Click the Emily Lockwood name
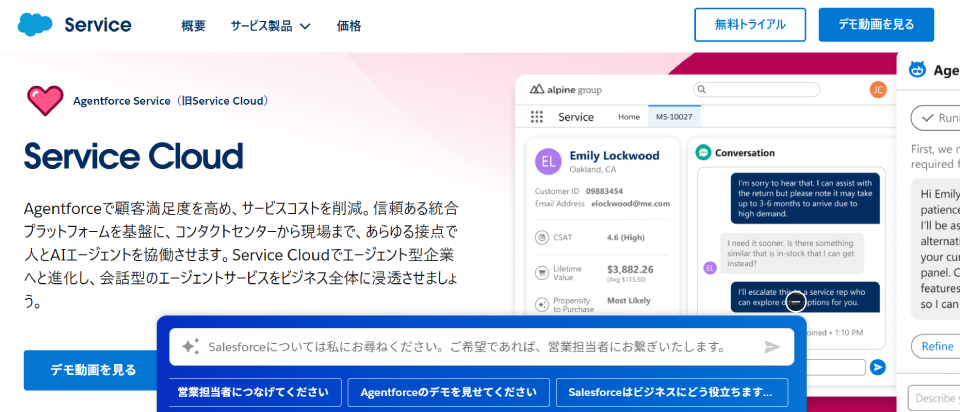 [614, 155]
